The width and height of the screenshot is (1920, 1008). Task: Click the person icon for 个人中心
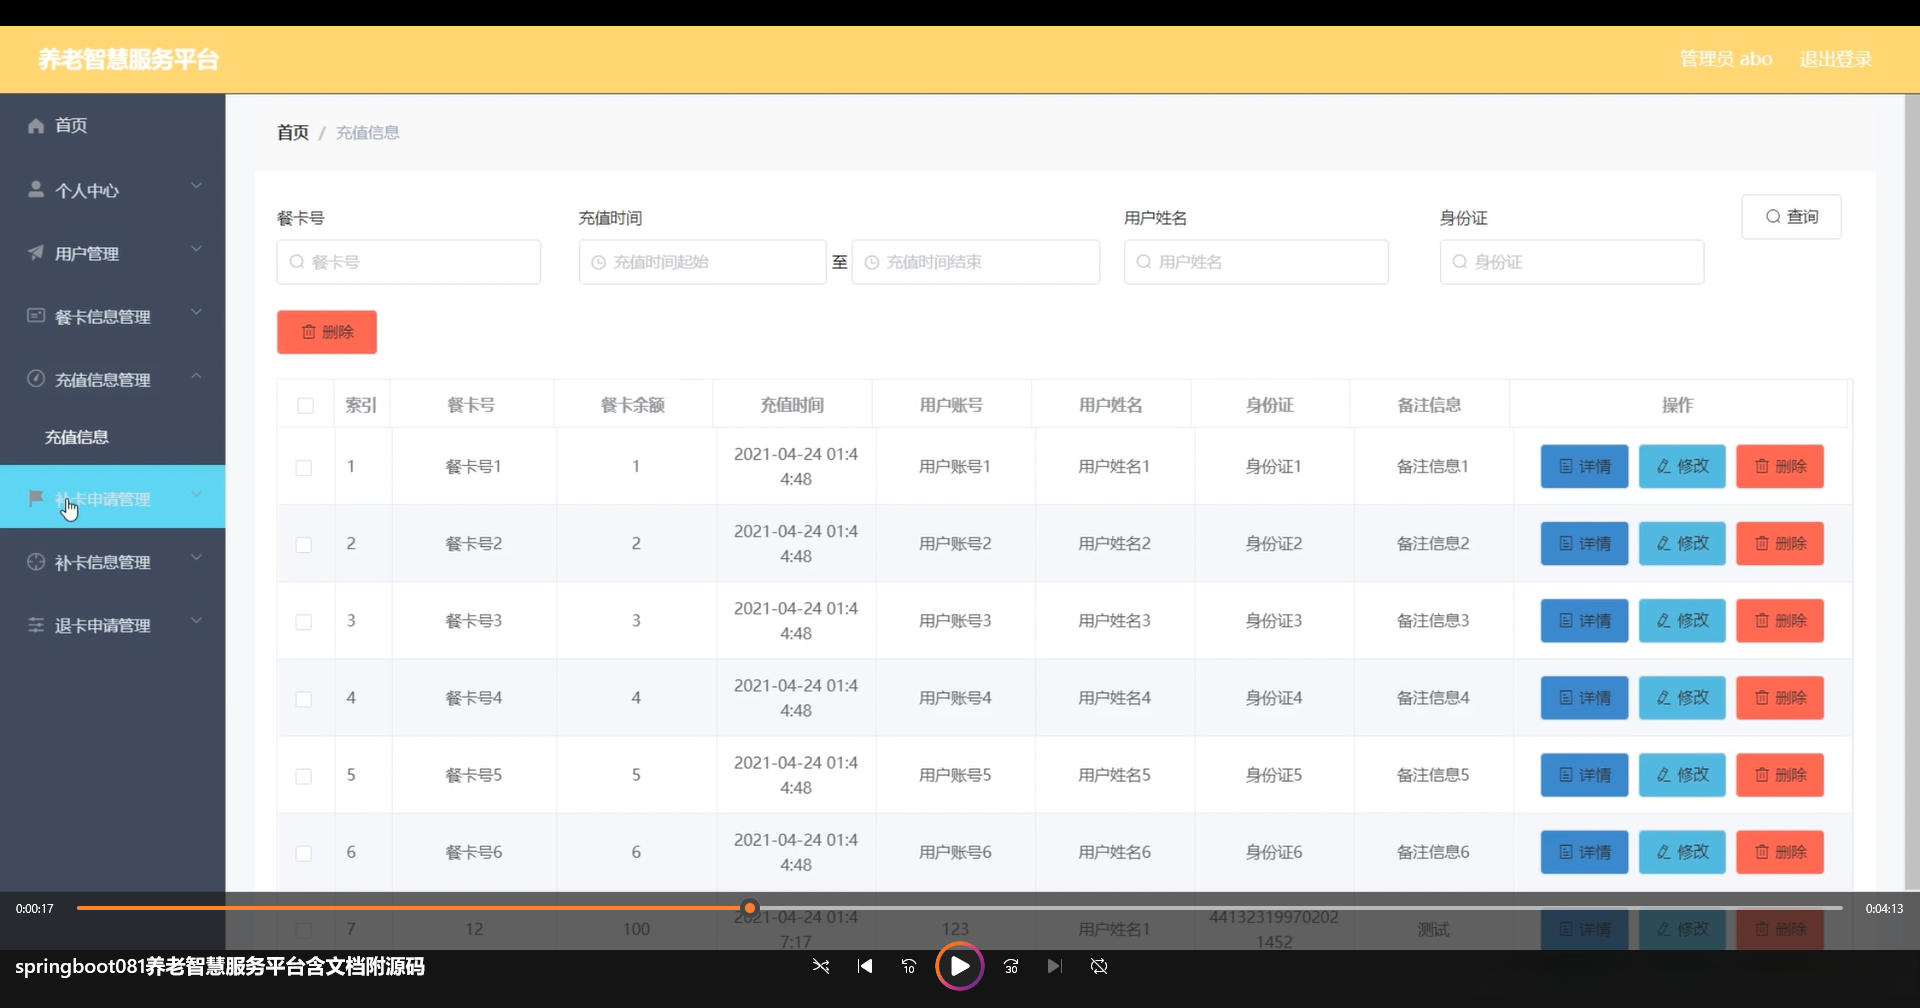pos(36,189)
